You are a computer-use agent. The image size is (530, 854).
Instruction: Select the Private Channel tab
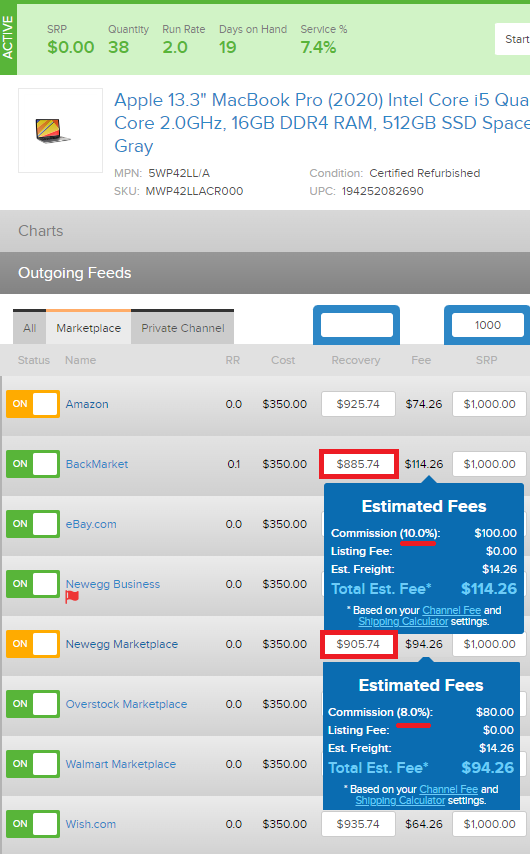click(182, 328)
